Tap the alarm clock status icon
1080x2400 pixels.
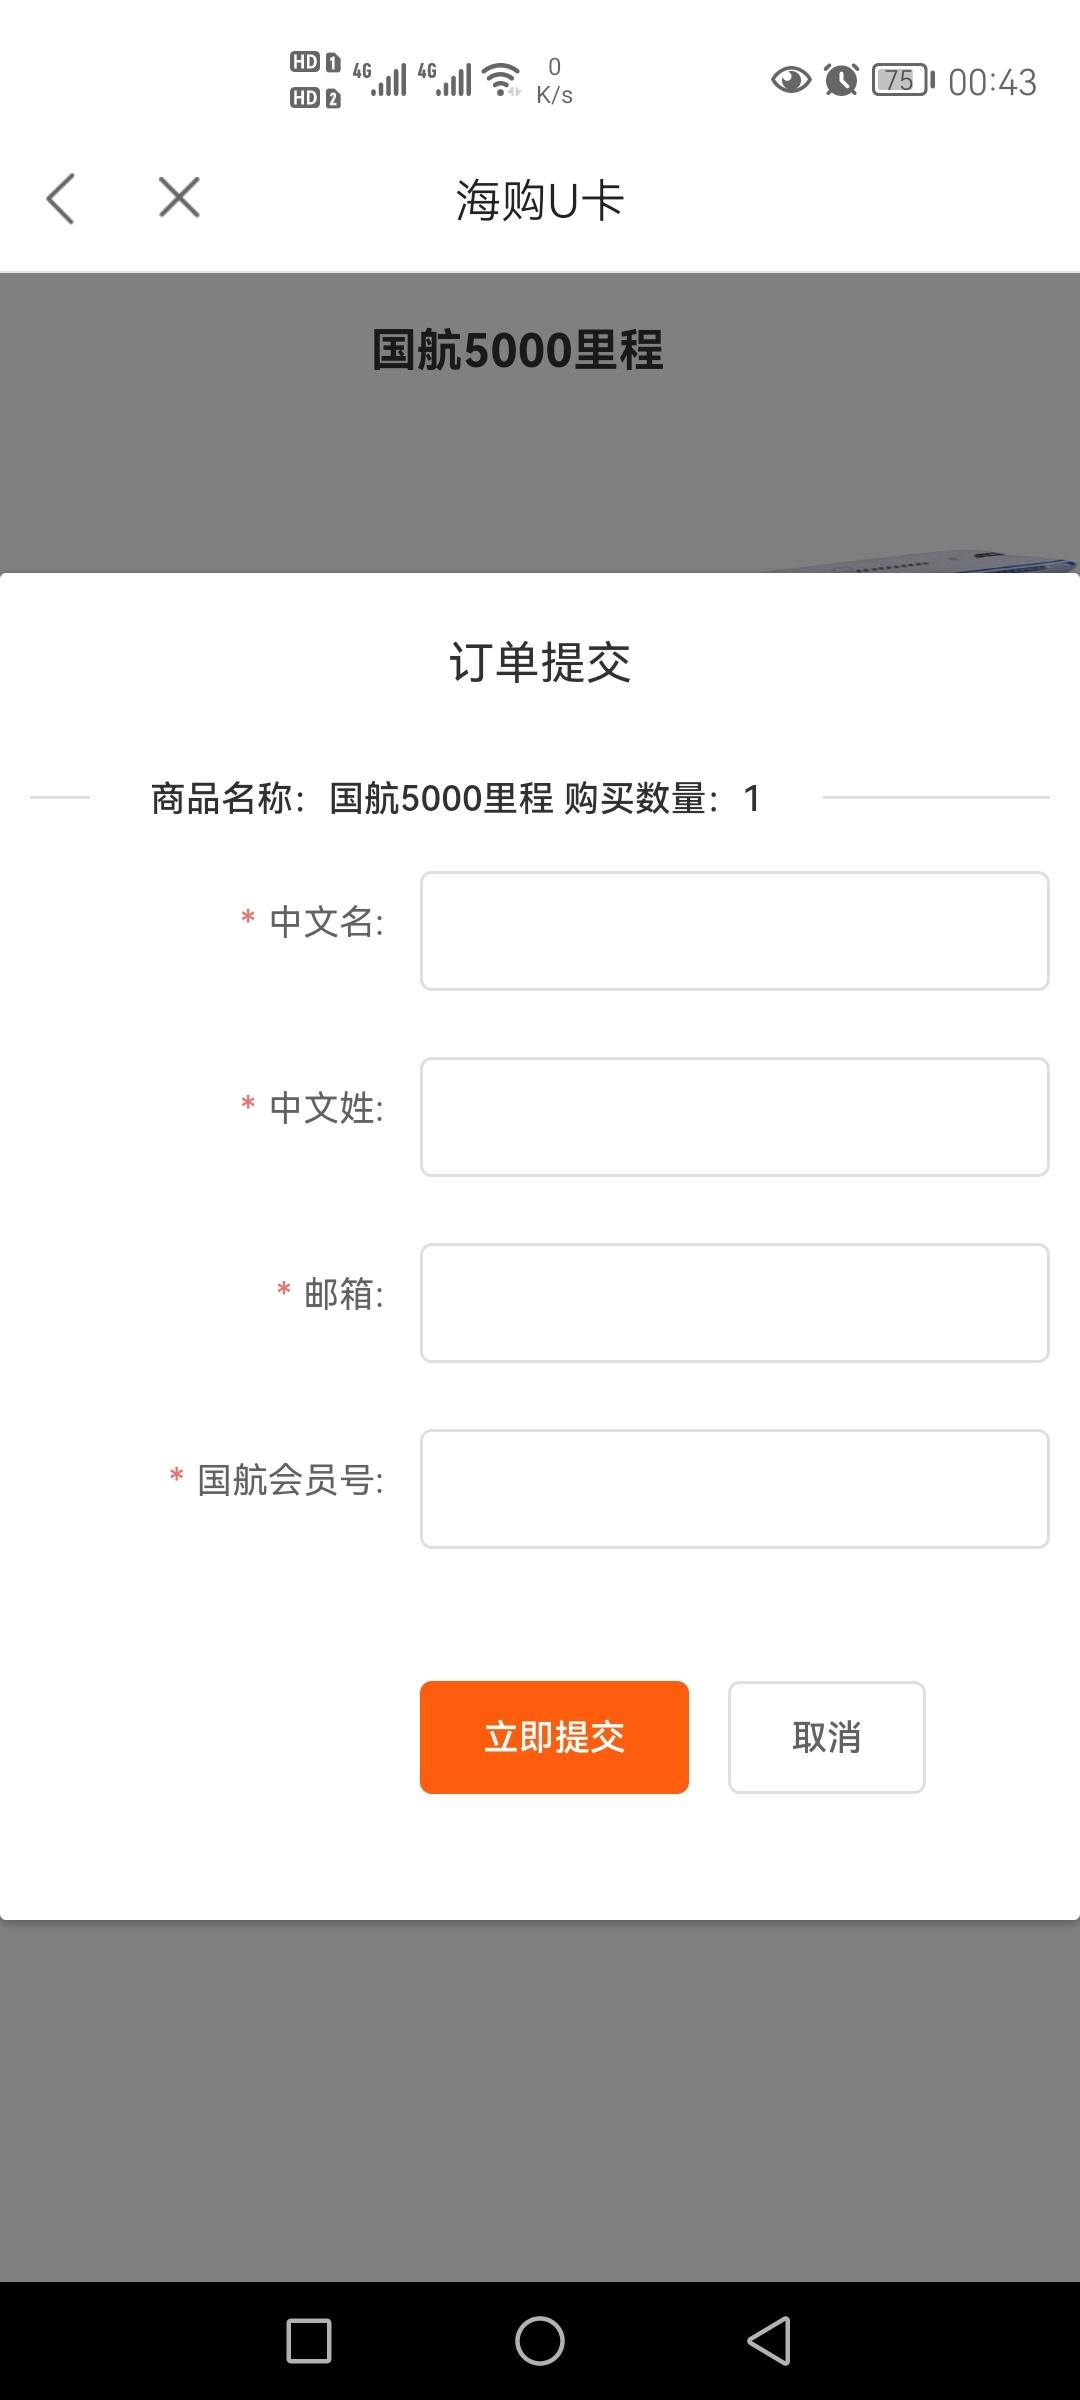point(841,79)
